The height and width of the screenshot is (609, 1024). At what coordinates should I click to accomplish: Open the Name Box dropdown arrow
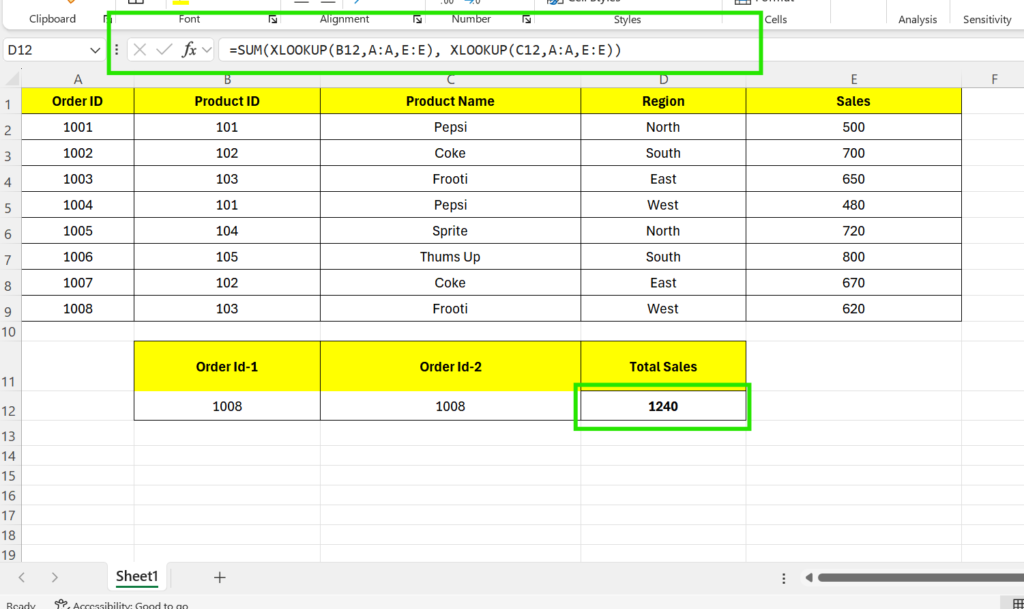(x=95, y=50)
